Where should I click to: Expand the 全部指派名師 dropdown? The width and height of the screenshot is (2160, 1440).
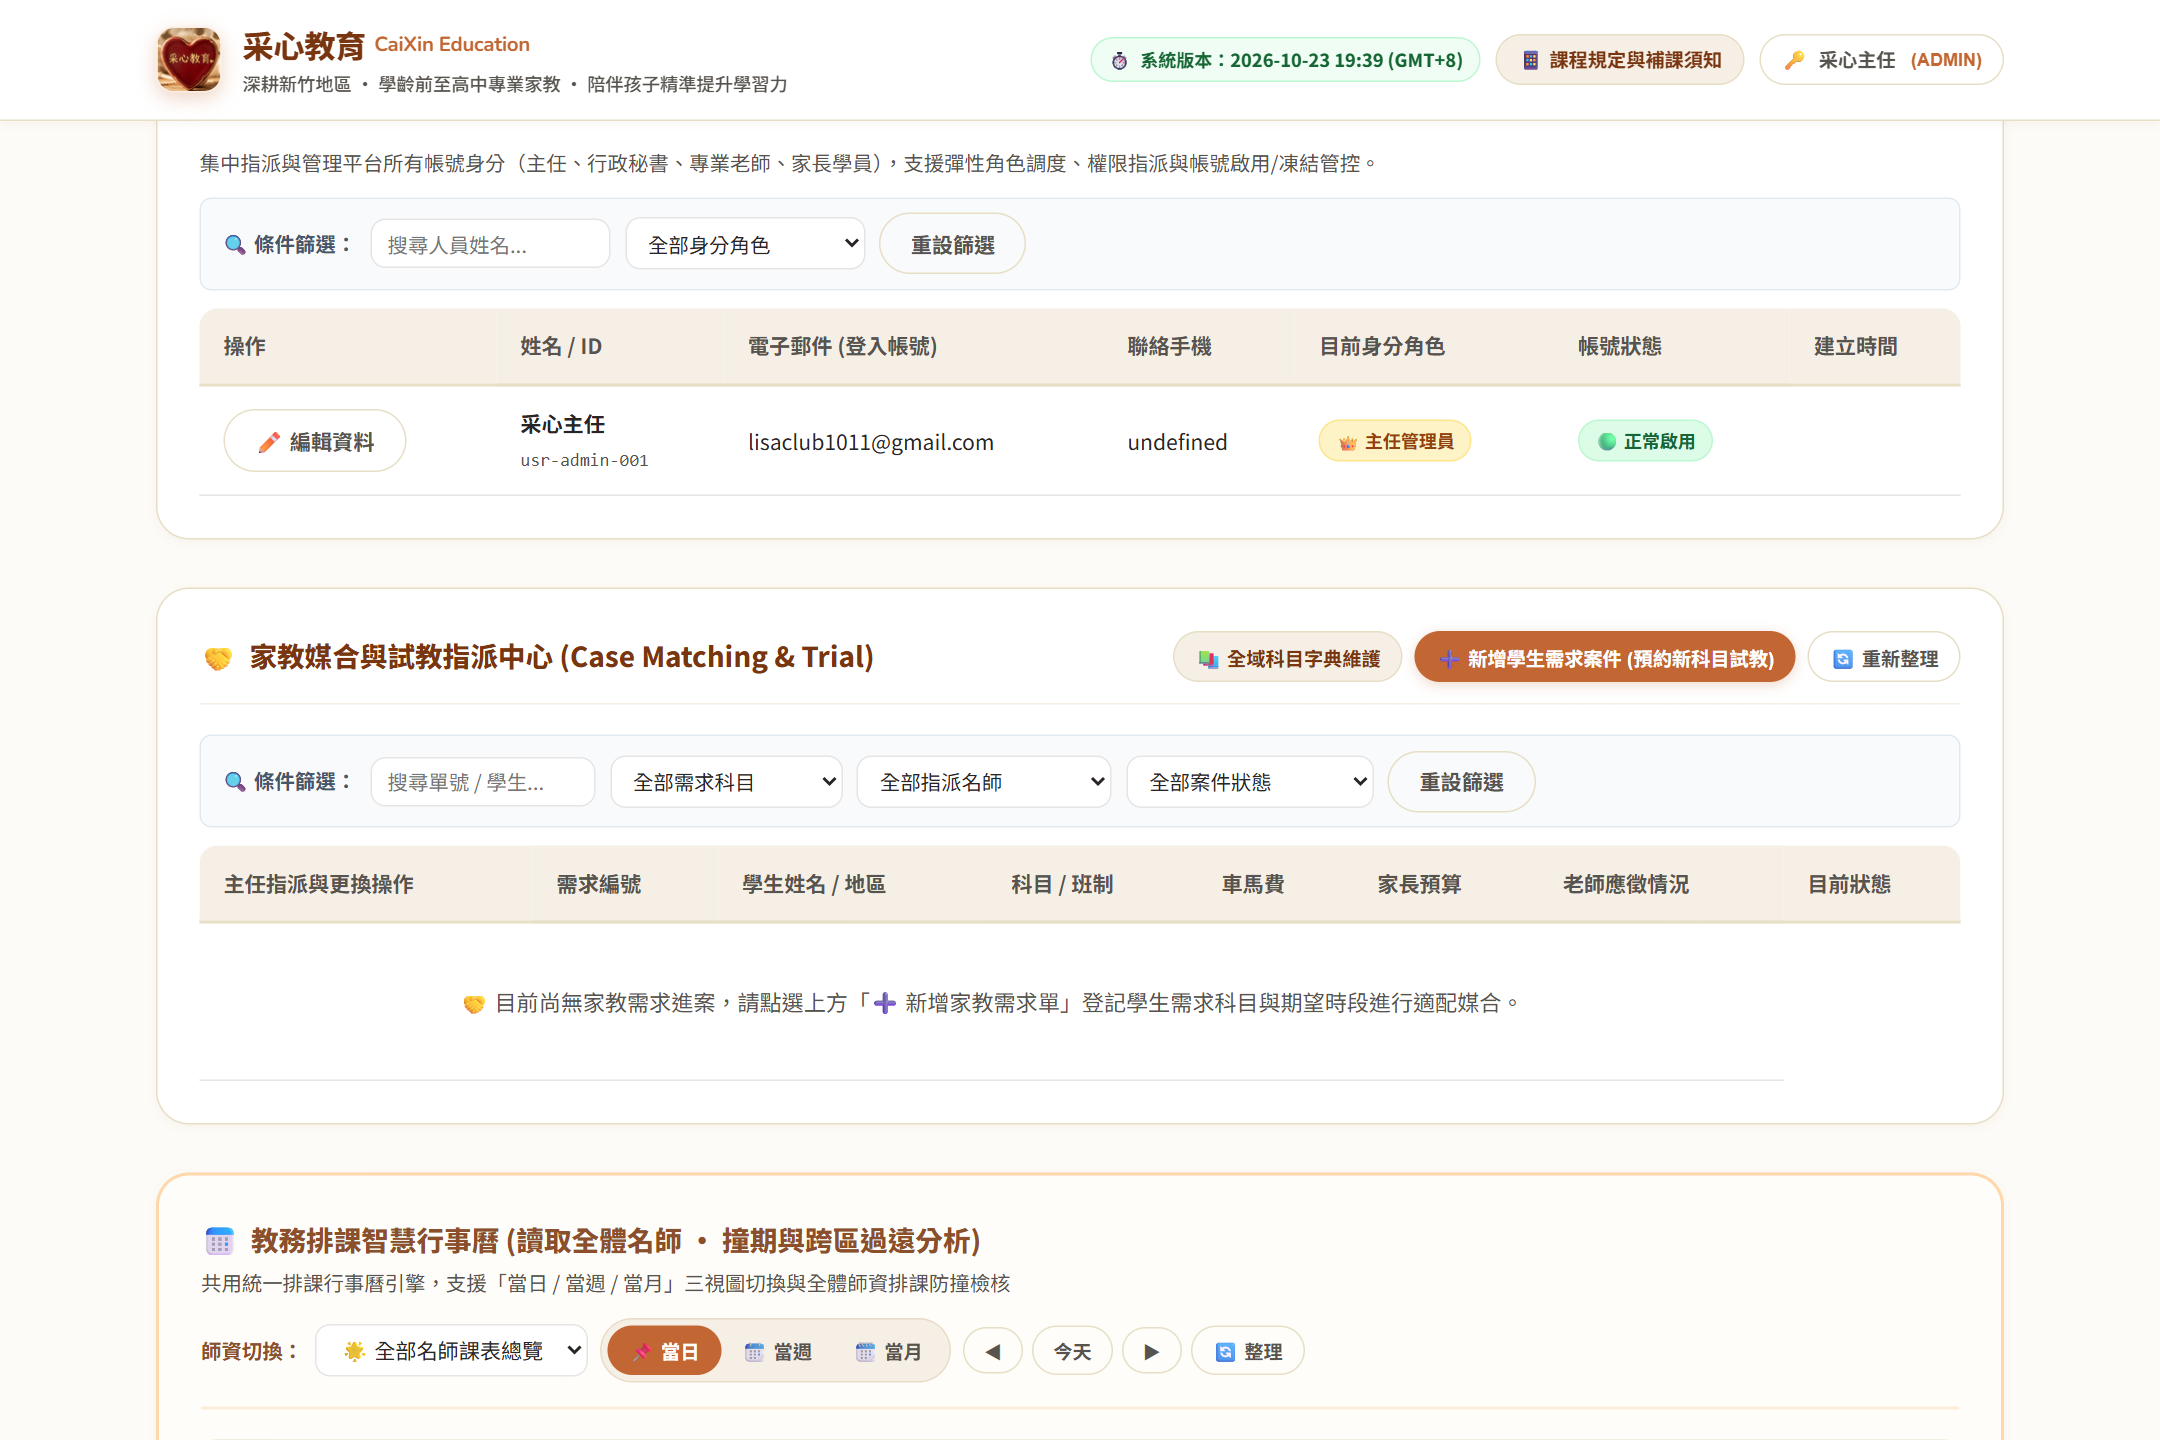984,782
